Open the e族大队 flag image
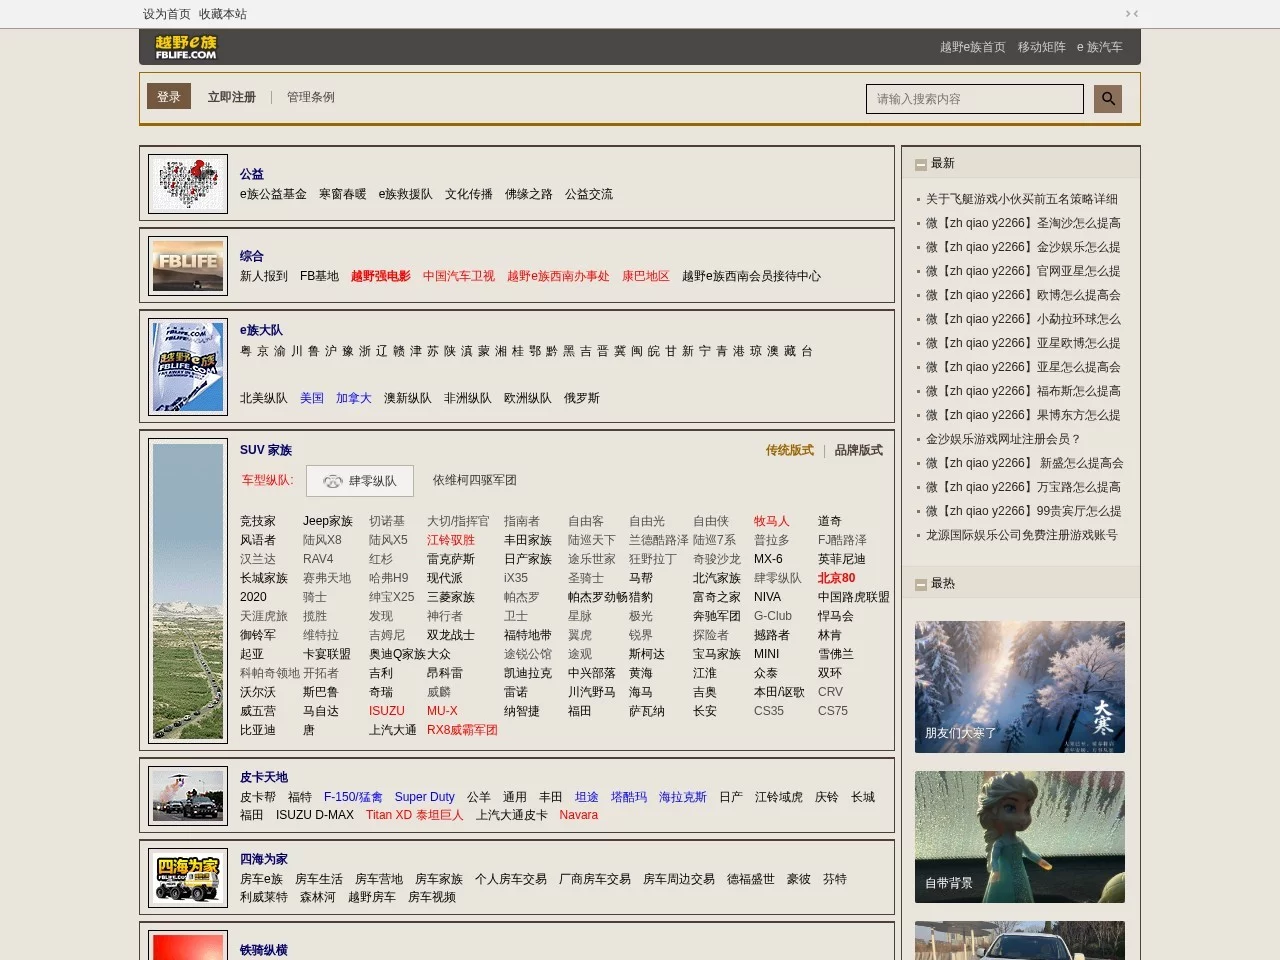1280x960 pixels. tap(188, 366)
